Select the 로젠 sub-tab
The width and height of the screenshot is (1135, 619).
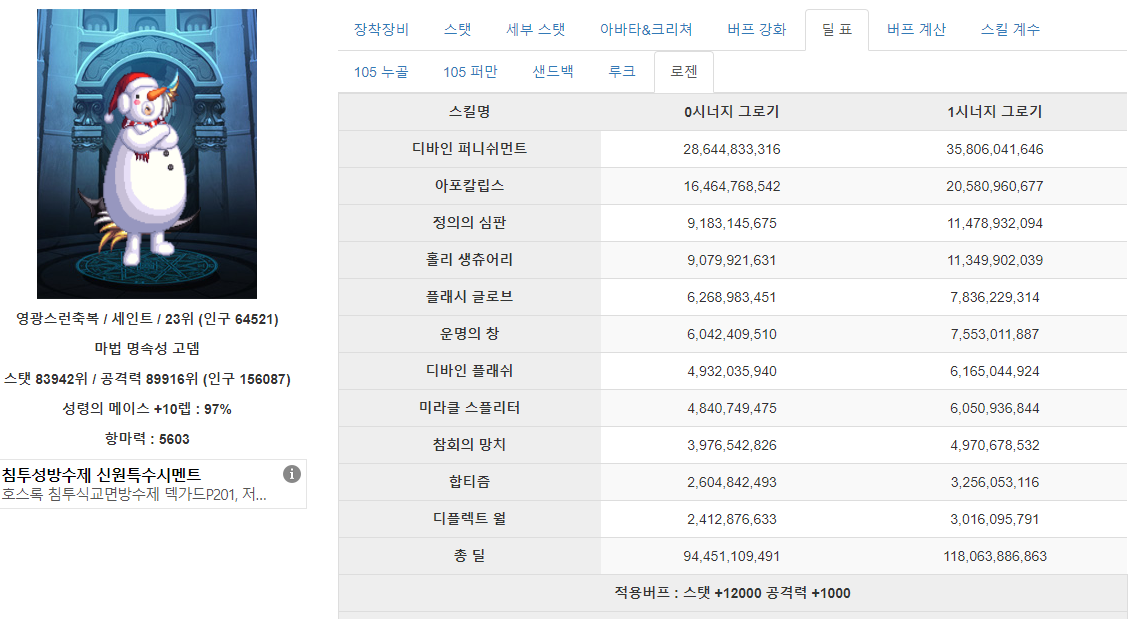pos(684,72)
